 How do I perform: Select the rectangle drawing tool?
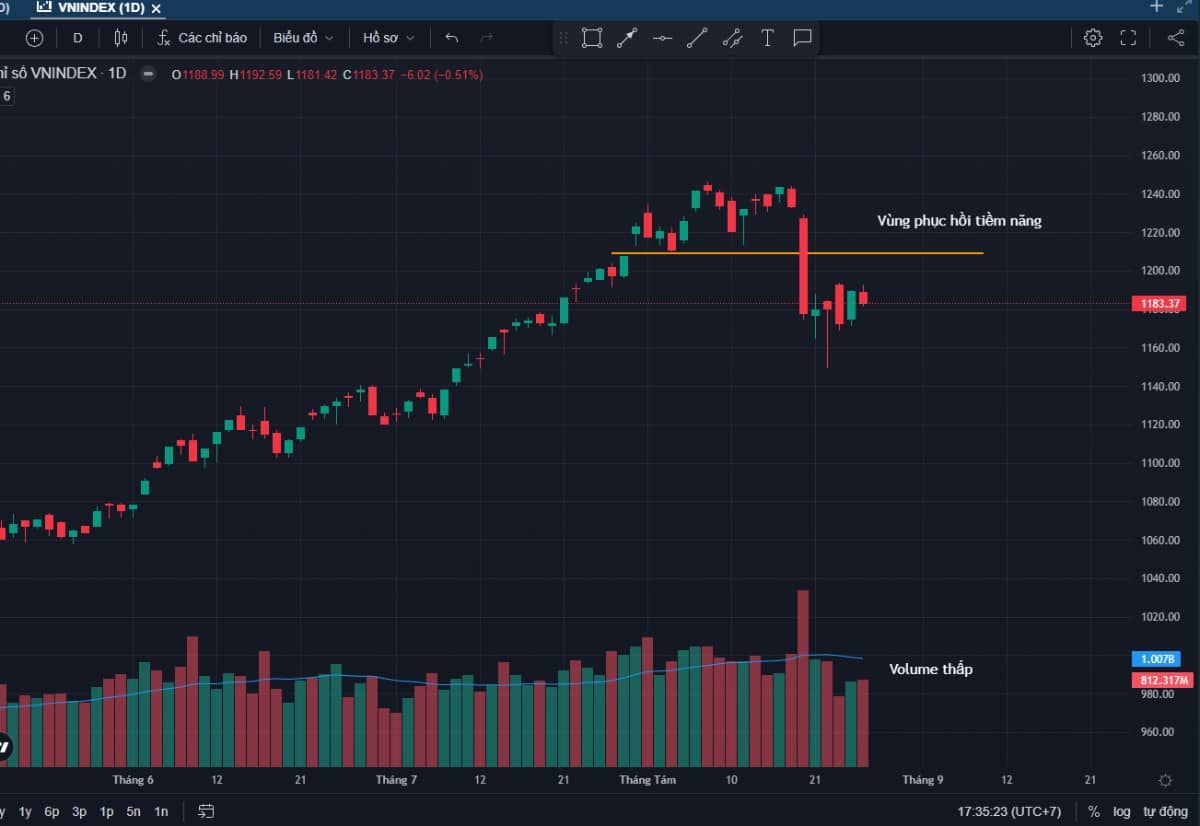tap(592, 38)
